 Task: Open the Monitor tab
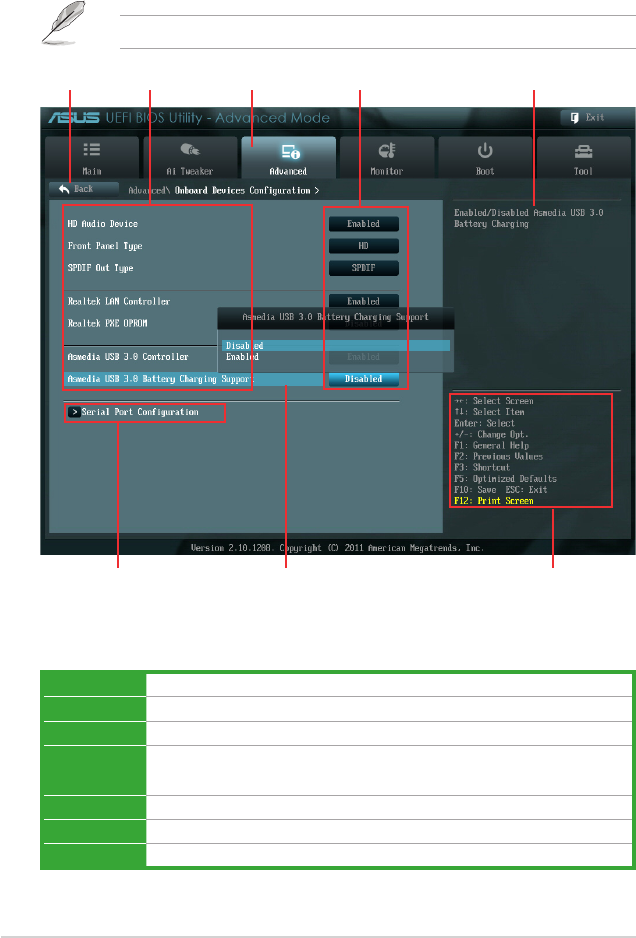387,158
